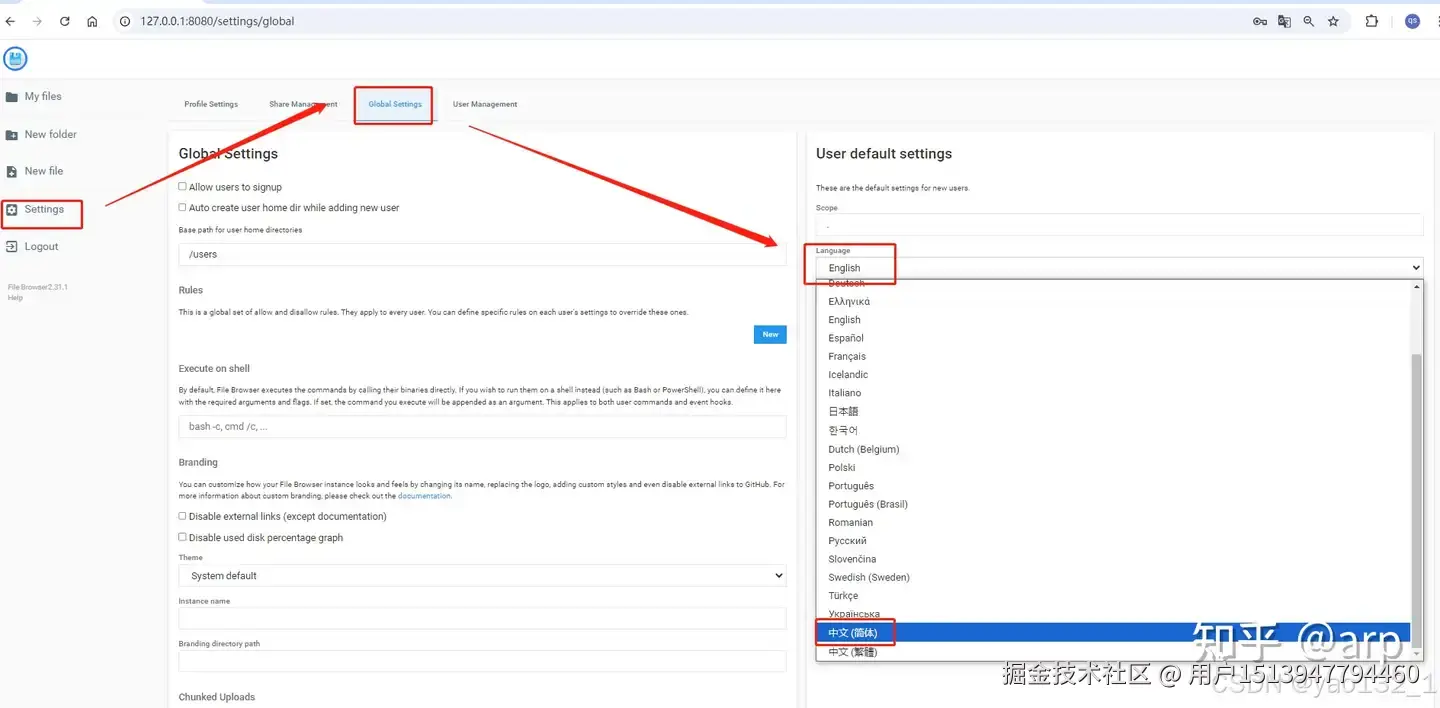1440x708 pixels.
Task: Select 中文 (繁體) language option
Action: [1113, 652]
